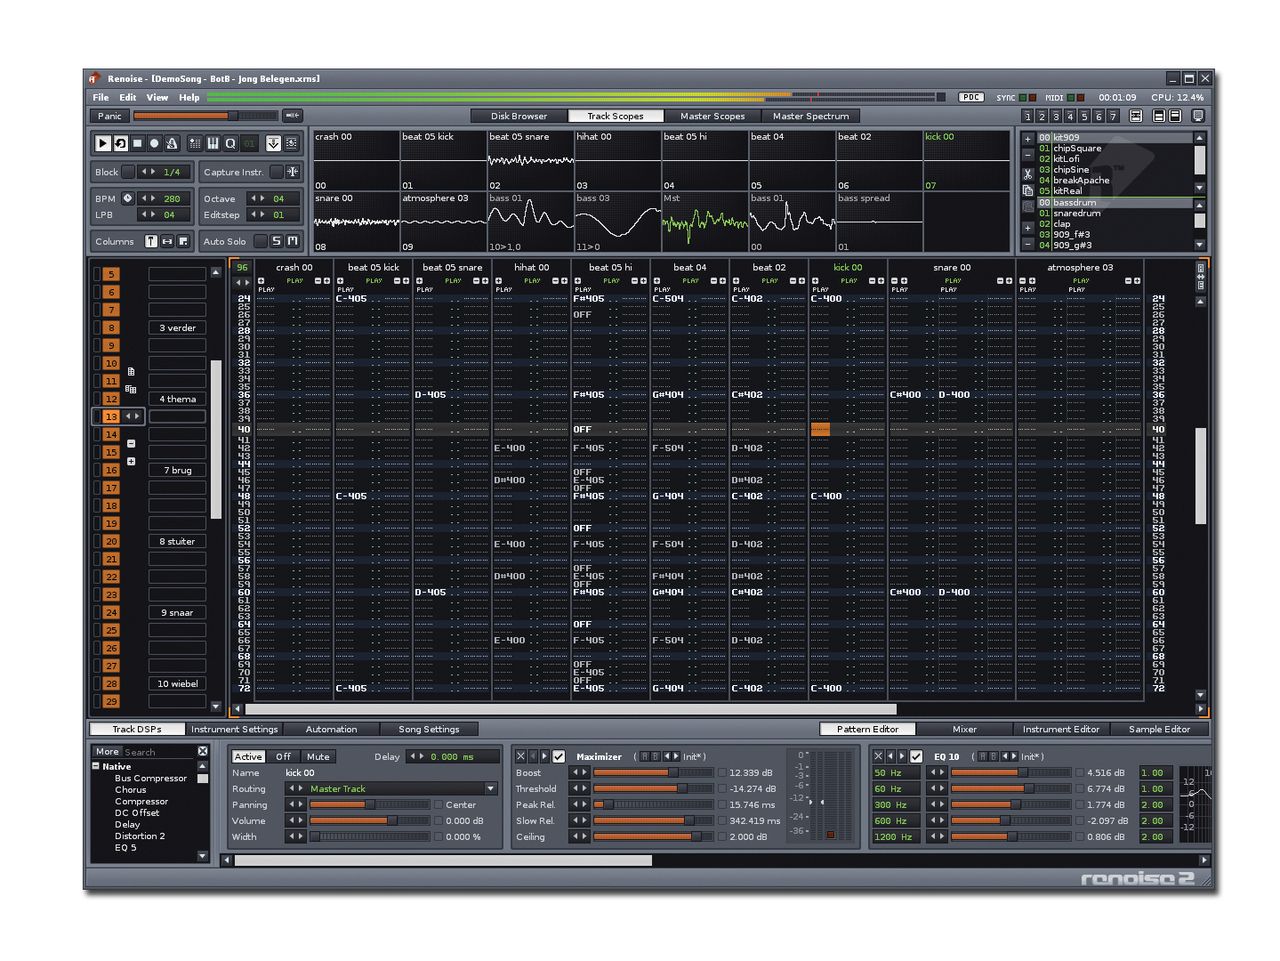Click the Stop playback button
Viewport: 1280px width, 961px height.
138,144
